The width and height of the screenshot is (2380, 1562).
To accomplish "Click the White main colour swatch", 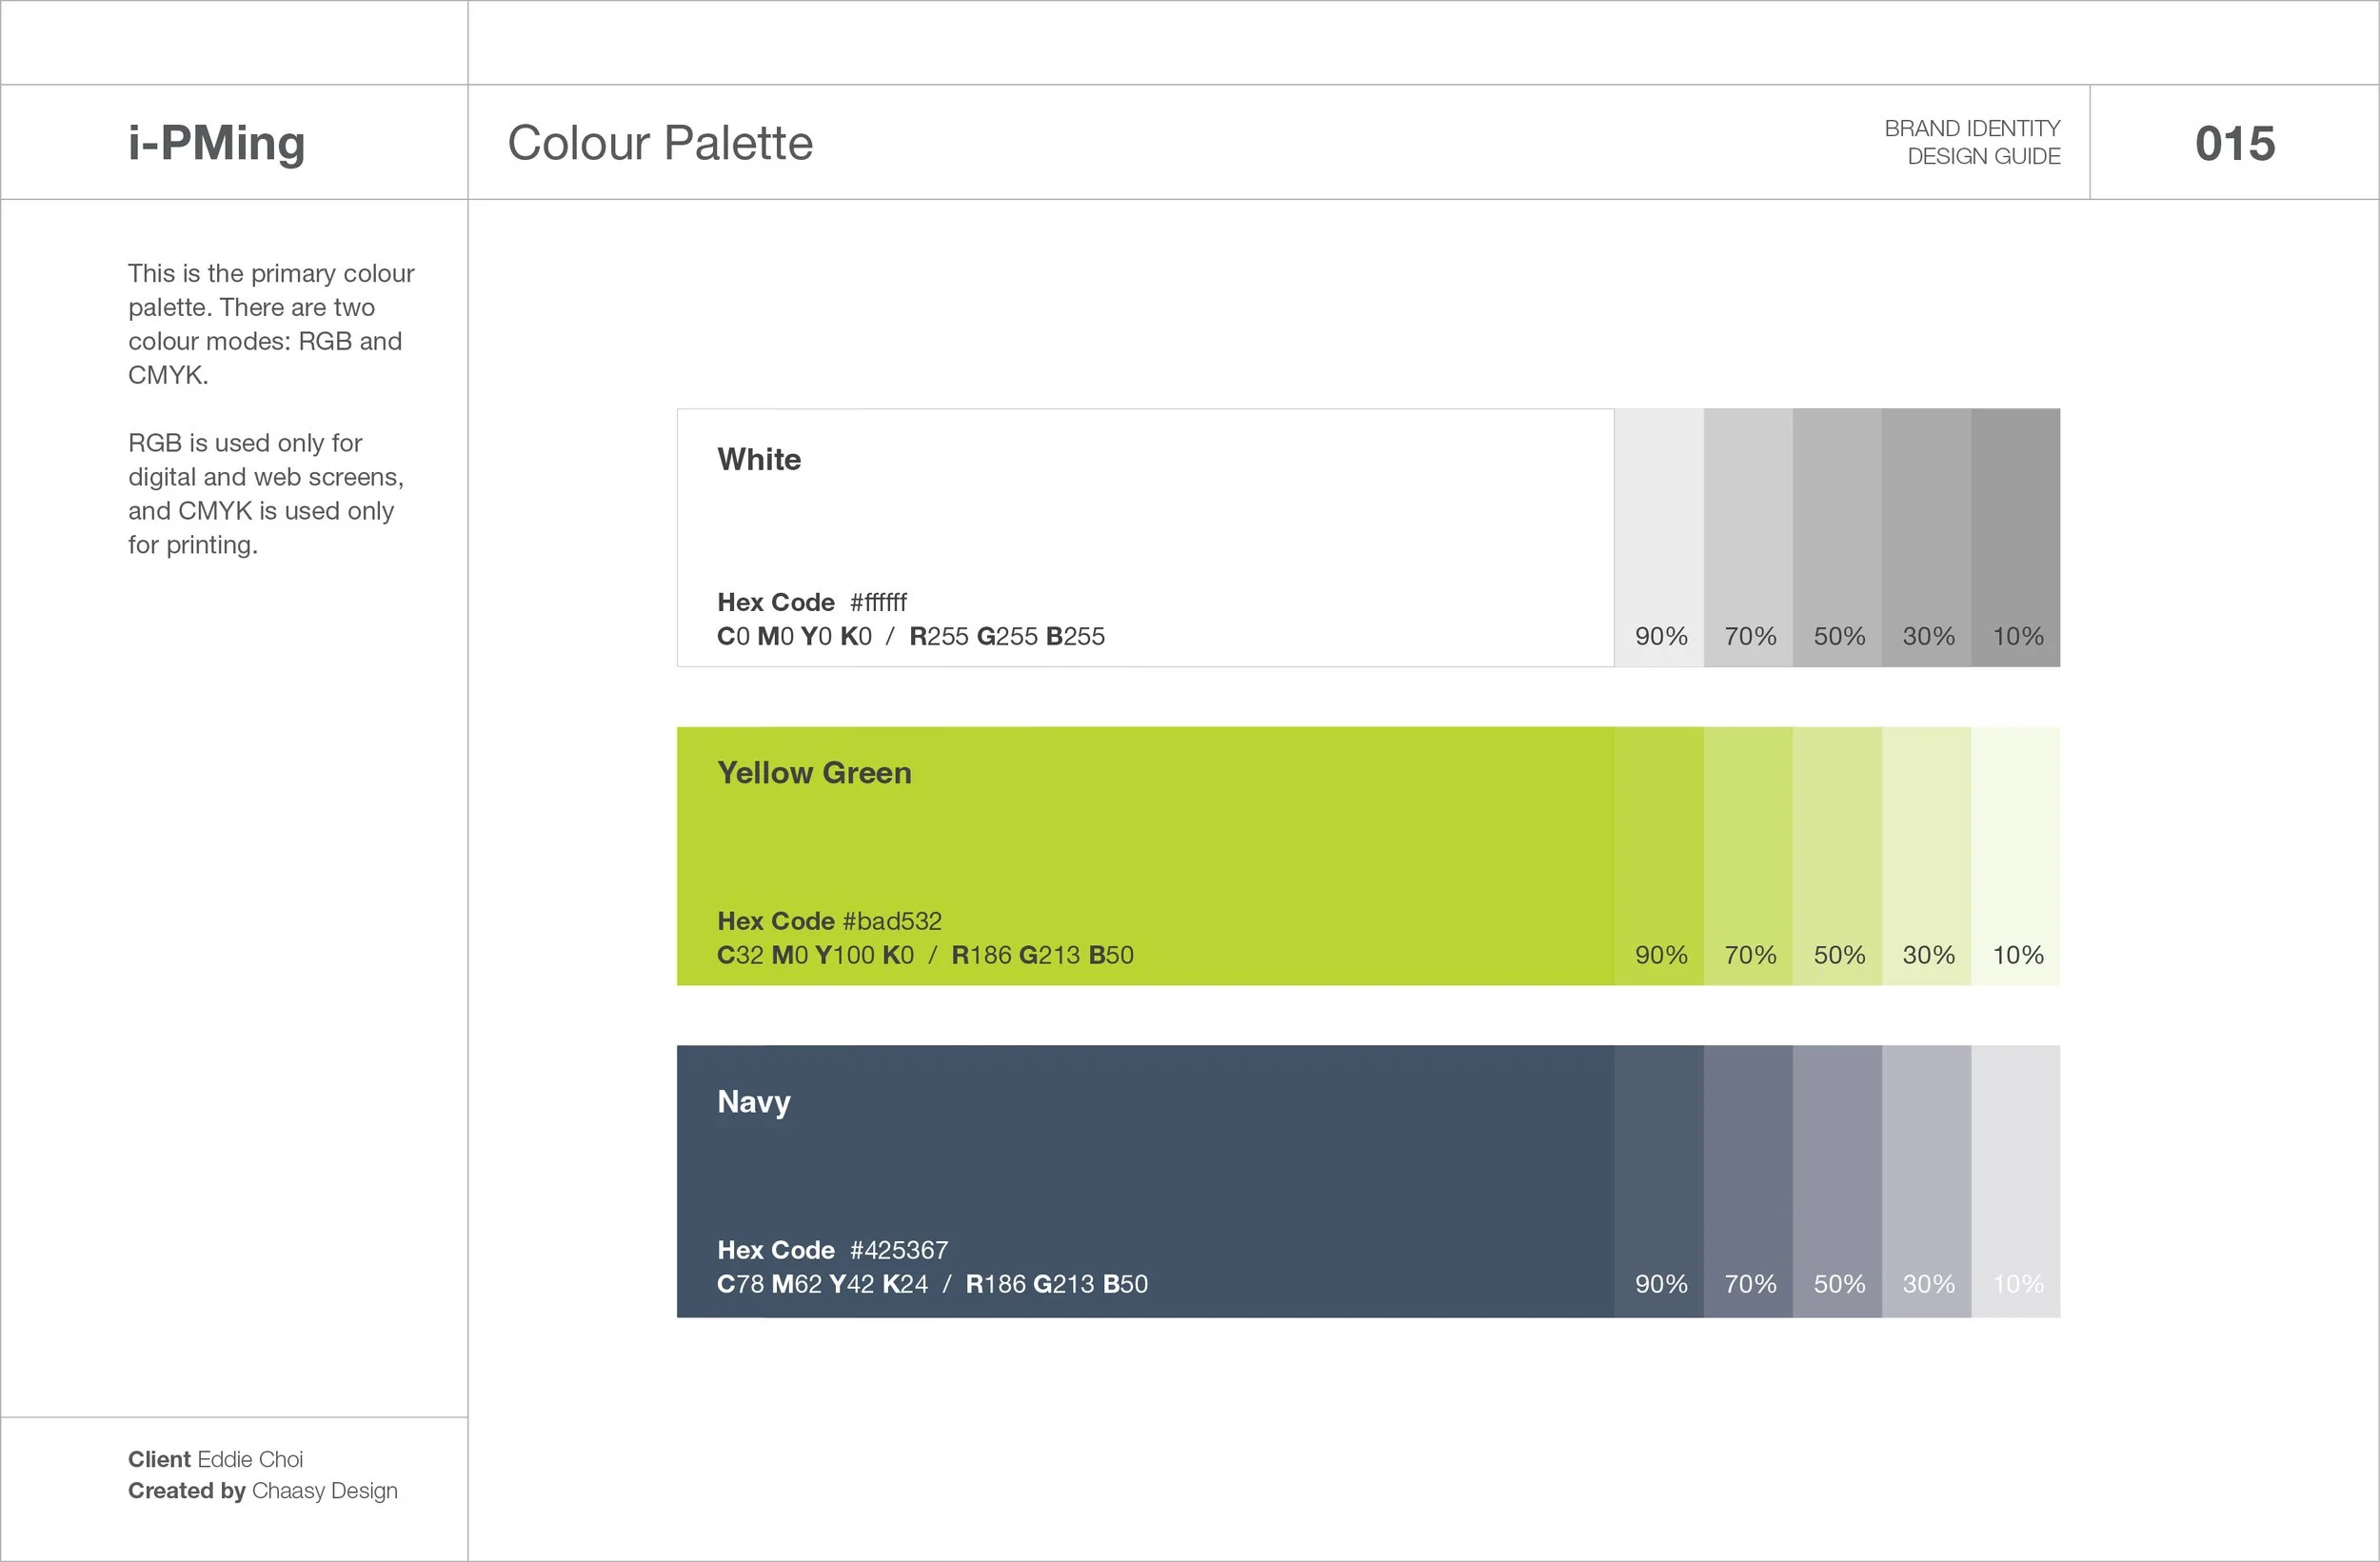I will pyautogui.click(x=1145, y=537).
